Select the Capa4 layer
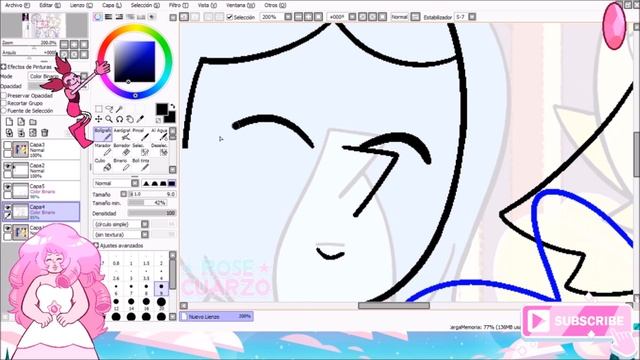Viewport: 640px width, 360px height. point(41,212)
